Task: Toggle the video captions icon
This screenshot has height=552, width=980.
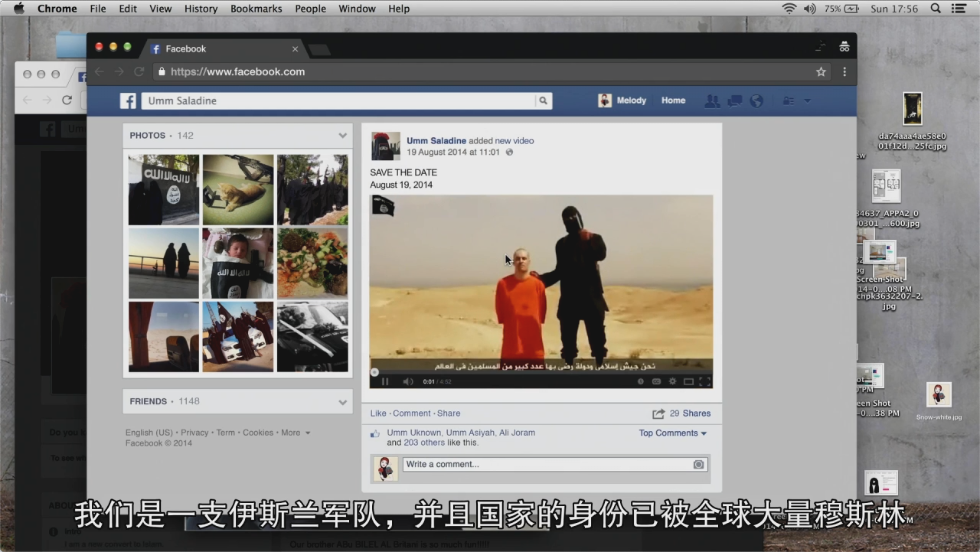Action: coord(656,381)
